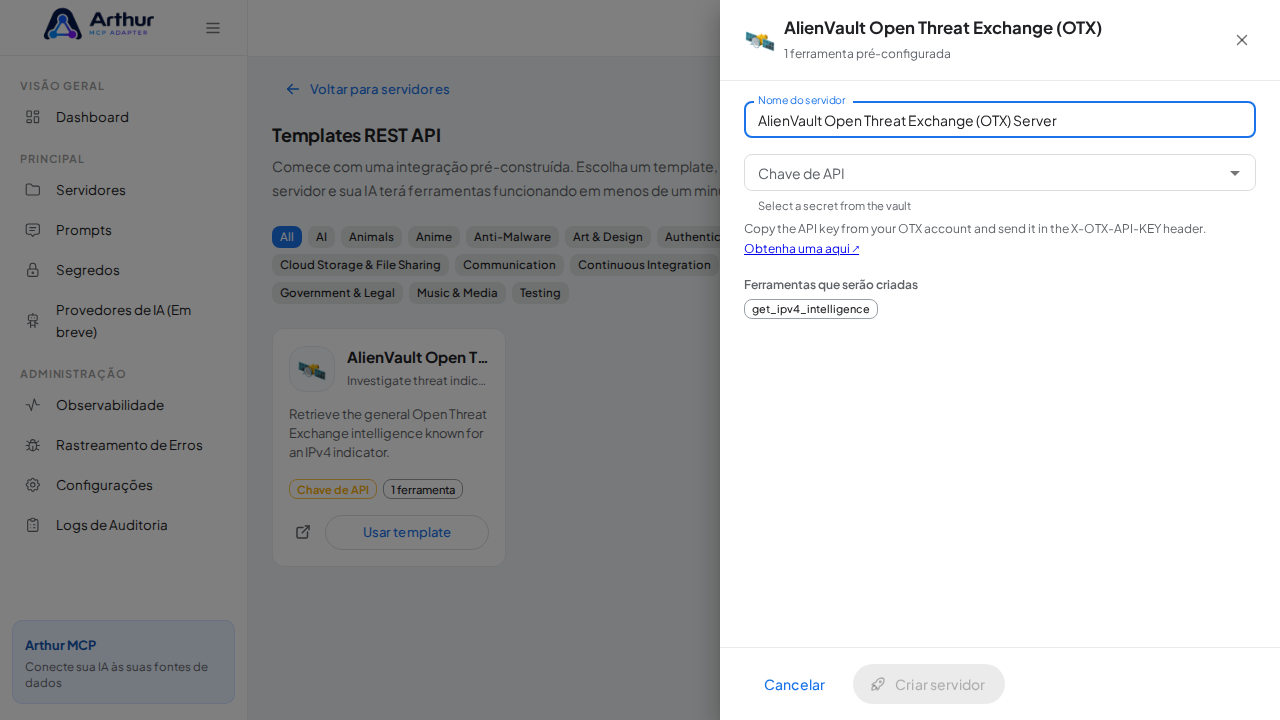Close the AlienVault OTX drawer
Screen dimensions: 1280x720
click(x=1242, y=40)
